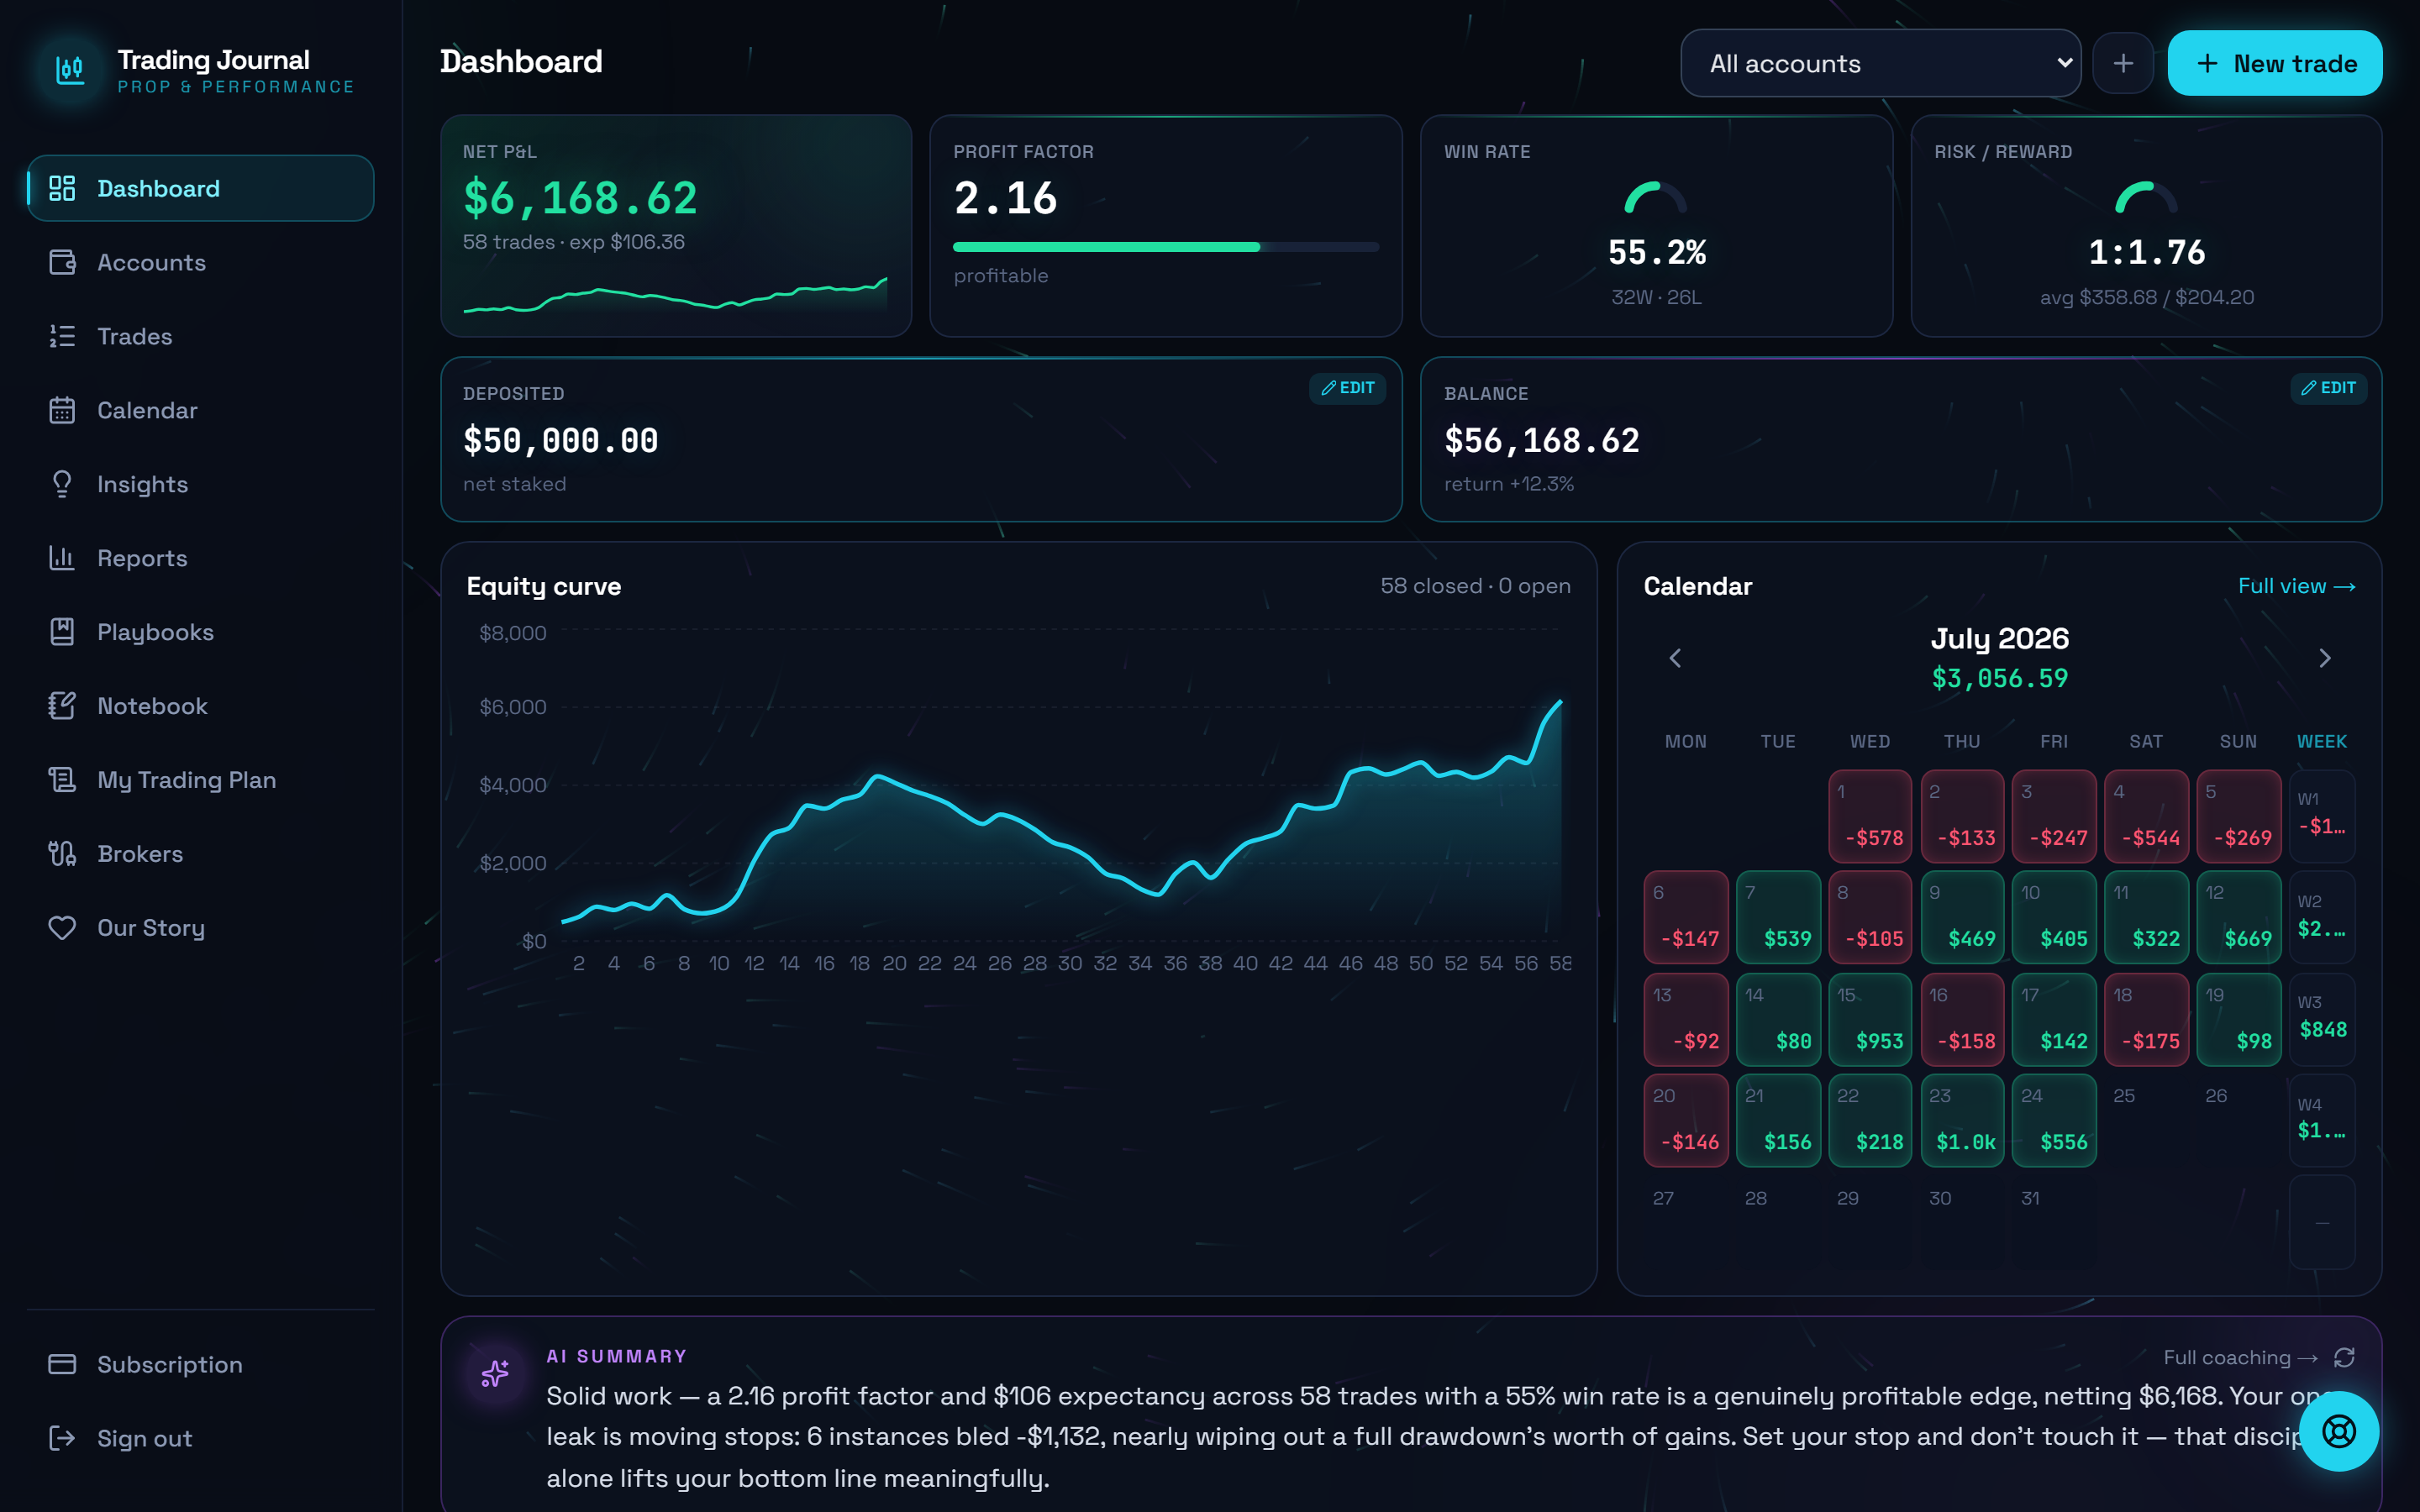The image size is (2420, 1512).
Task: Go to previous month in calendar
Action: (x=1675, y=658)
